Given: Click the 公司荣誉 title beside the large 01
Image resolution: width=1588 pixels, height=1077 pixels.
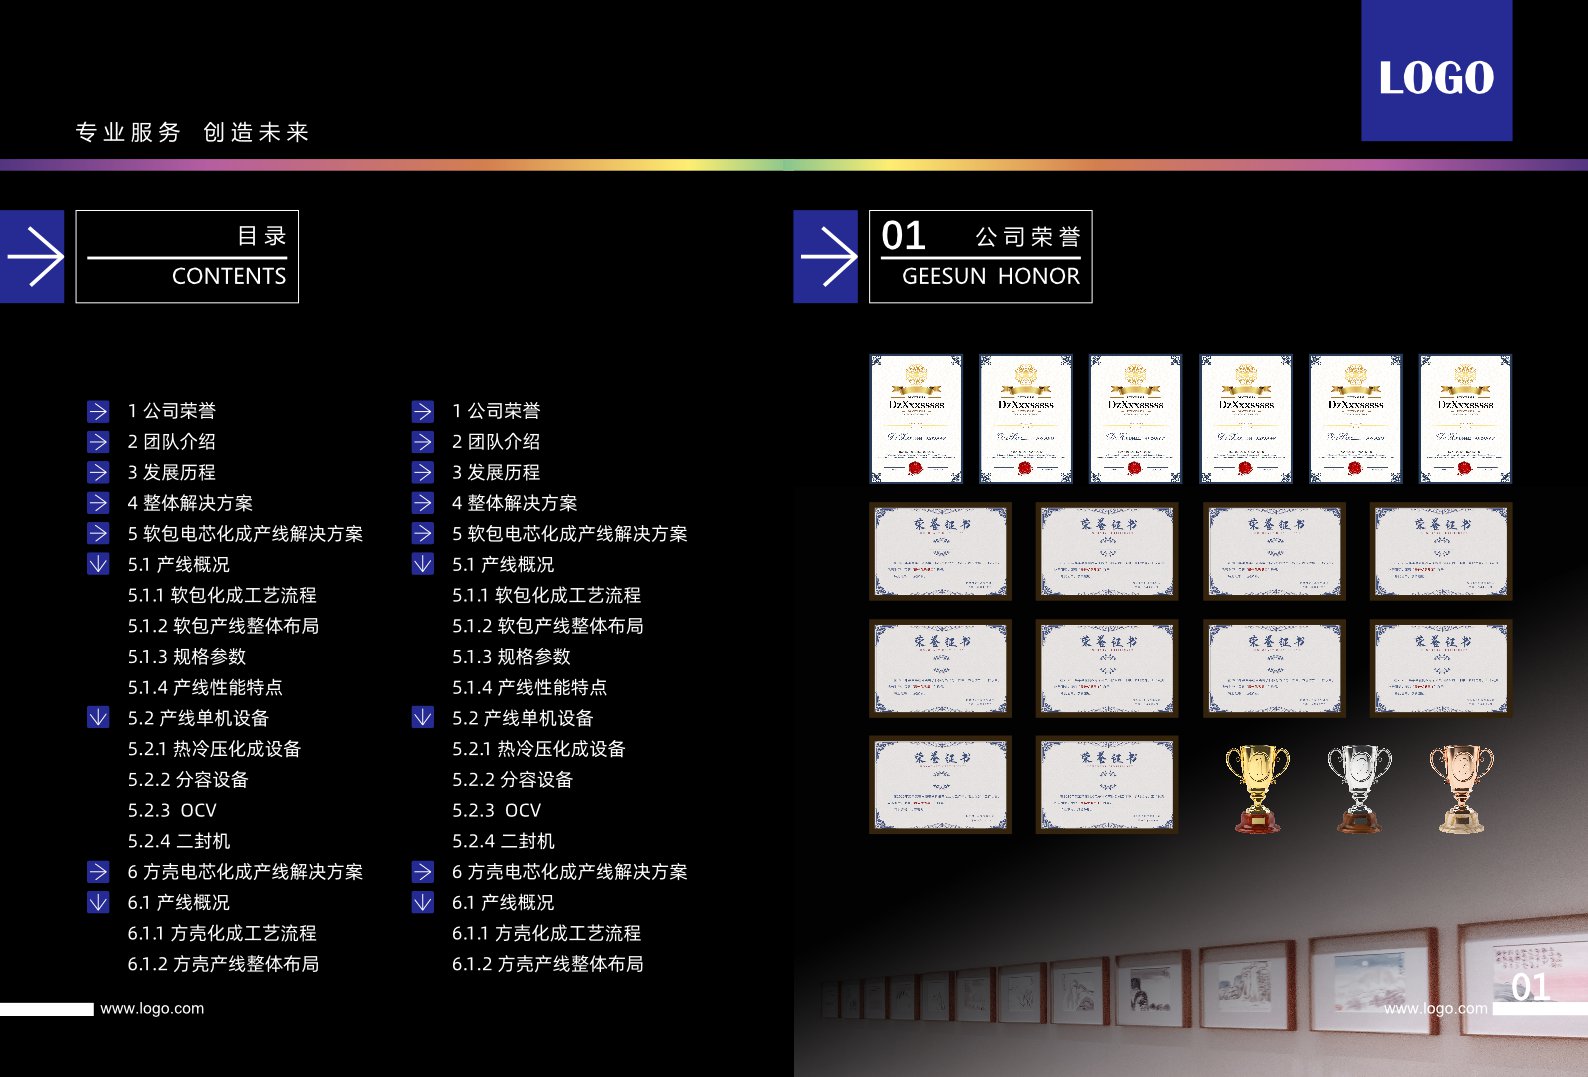Looking at the screenshot, I should tap(1028, 237).
